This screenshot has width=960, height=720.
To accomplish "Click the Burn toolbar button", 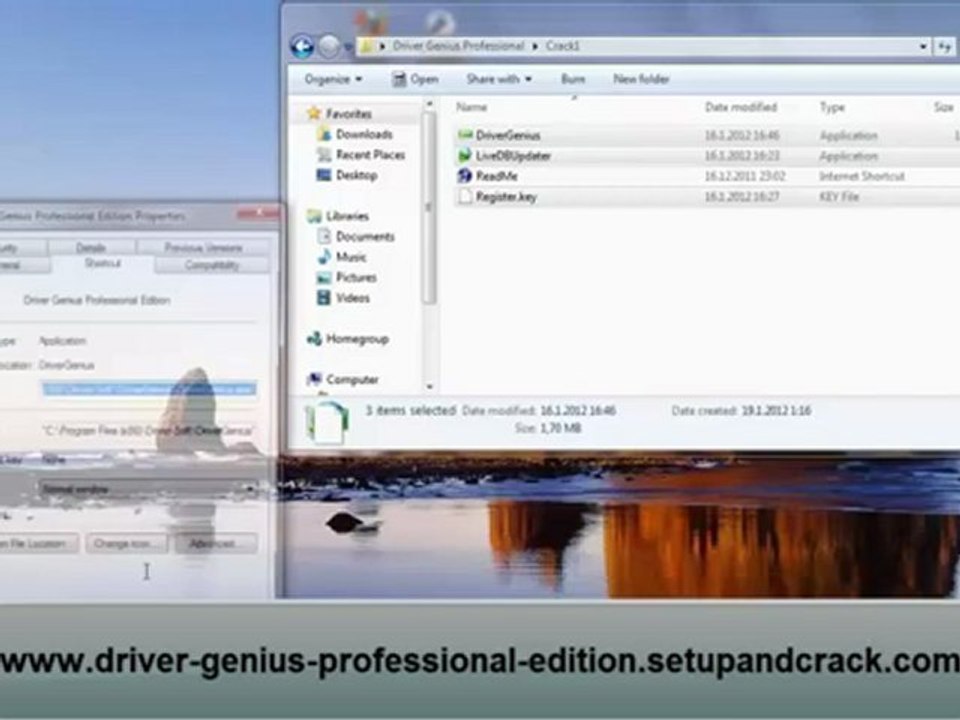I will click(572, 79).
